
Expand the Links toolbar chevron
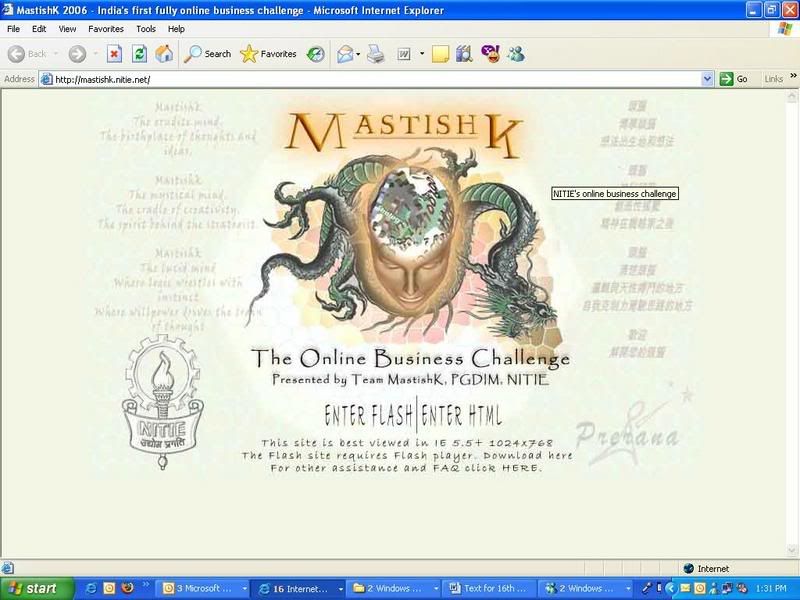(x=793, y=77)
